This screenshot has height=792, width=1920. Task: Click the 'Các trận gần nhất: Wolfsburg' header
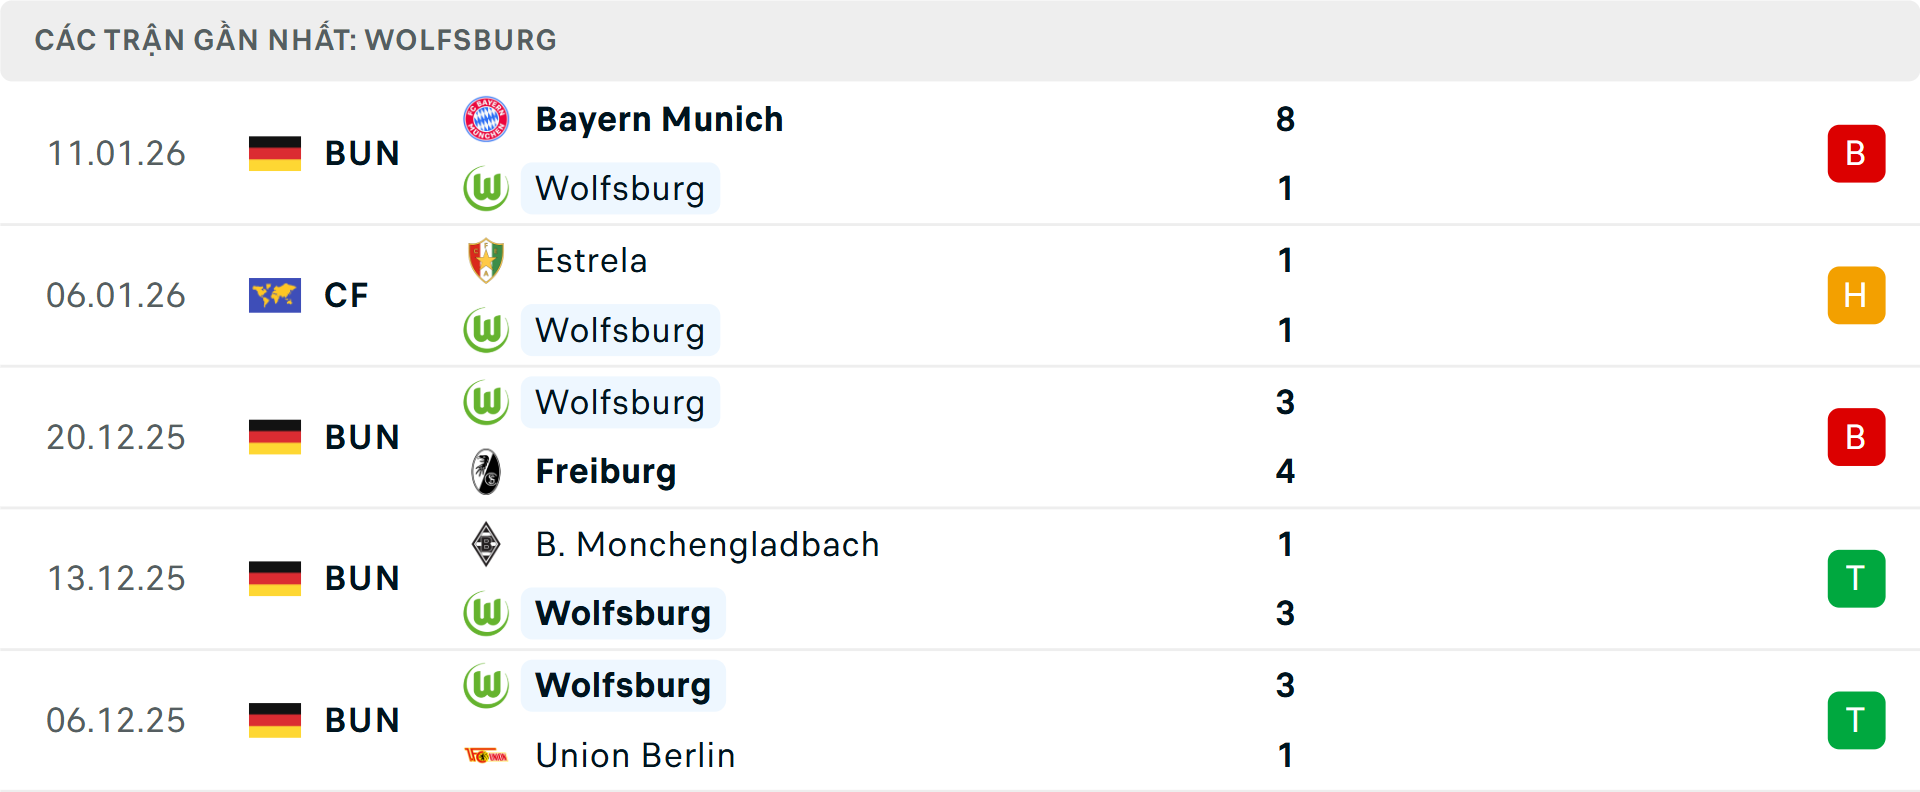[x=296, y=40]
